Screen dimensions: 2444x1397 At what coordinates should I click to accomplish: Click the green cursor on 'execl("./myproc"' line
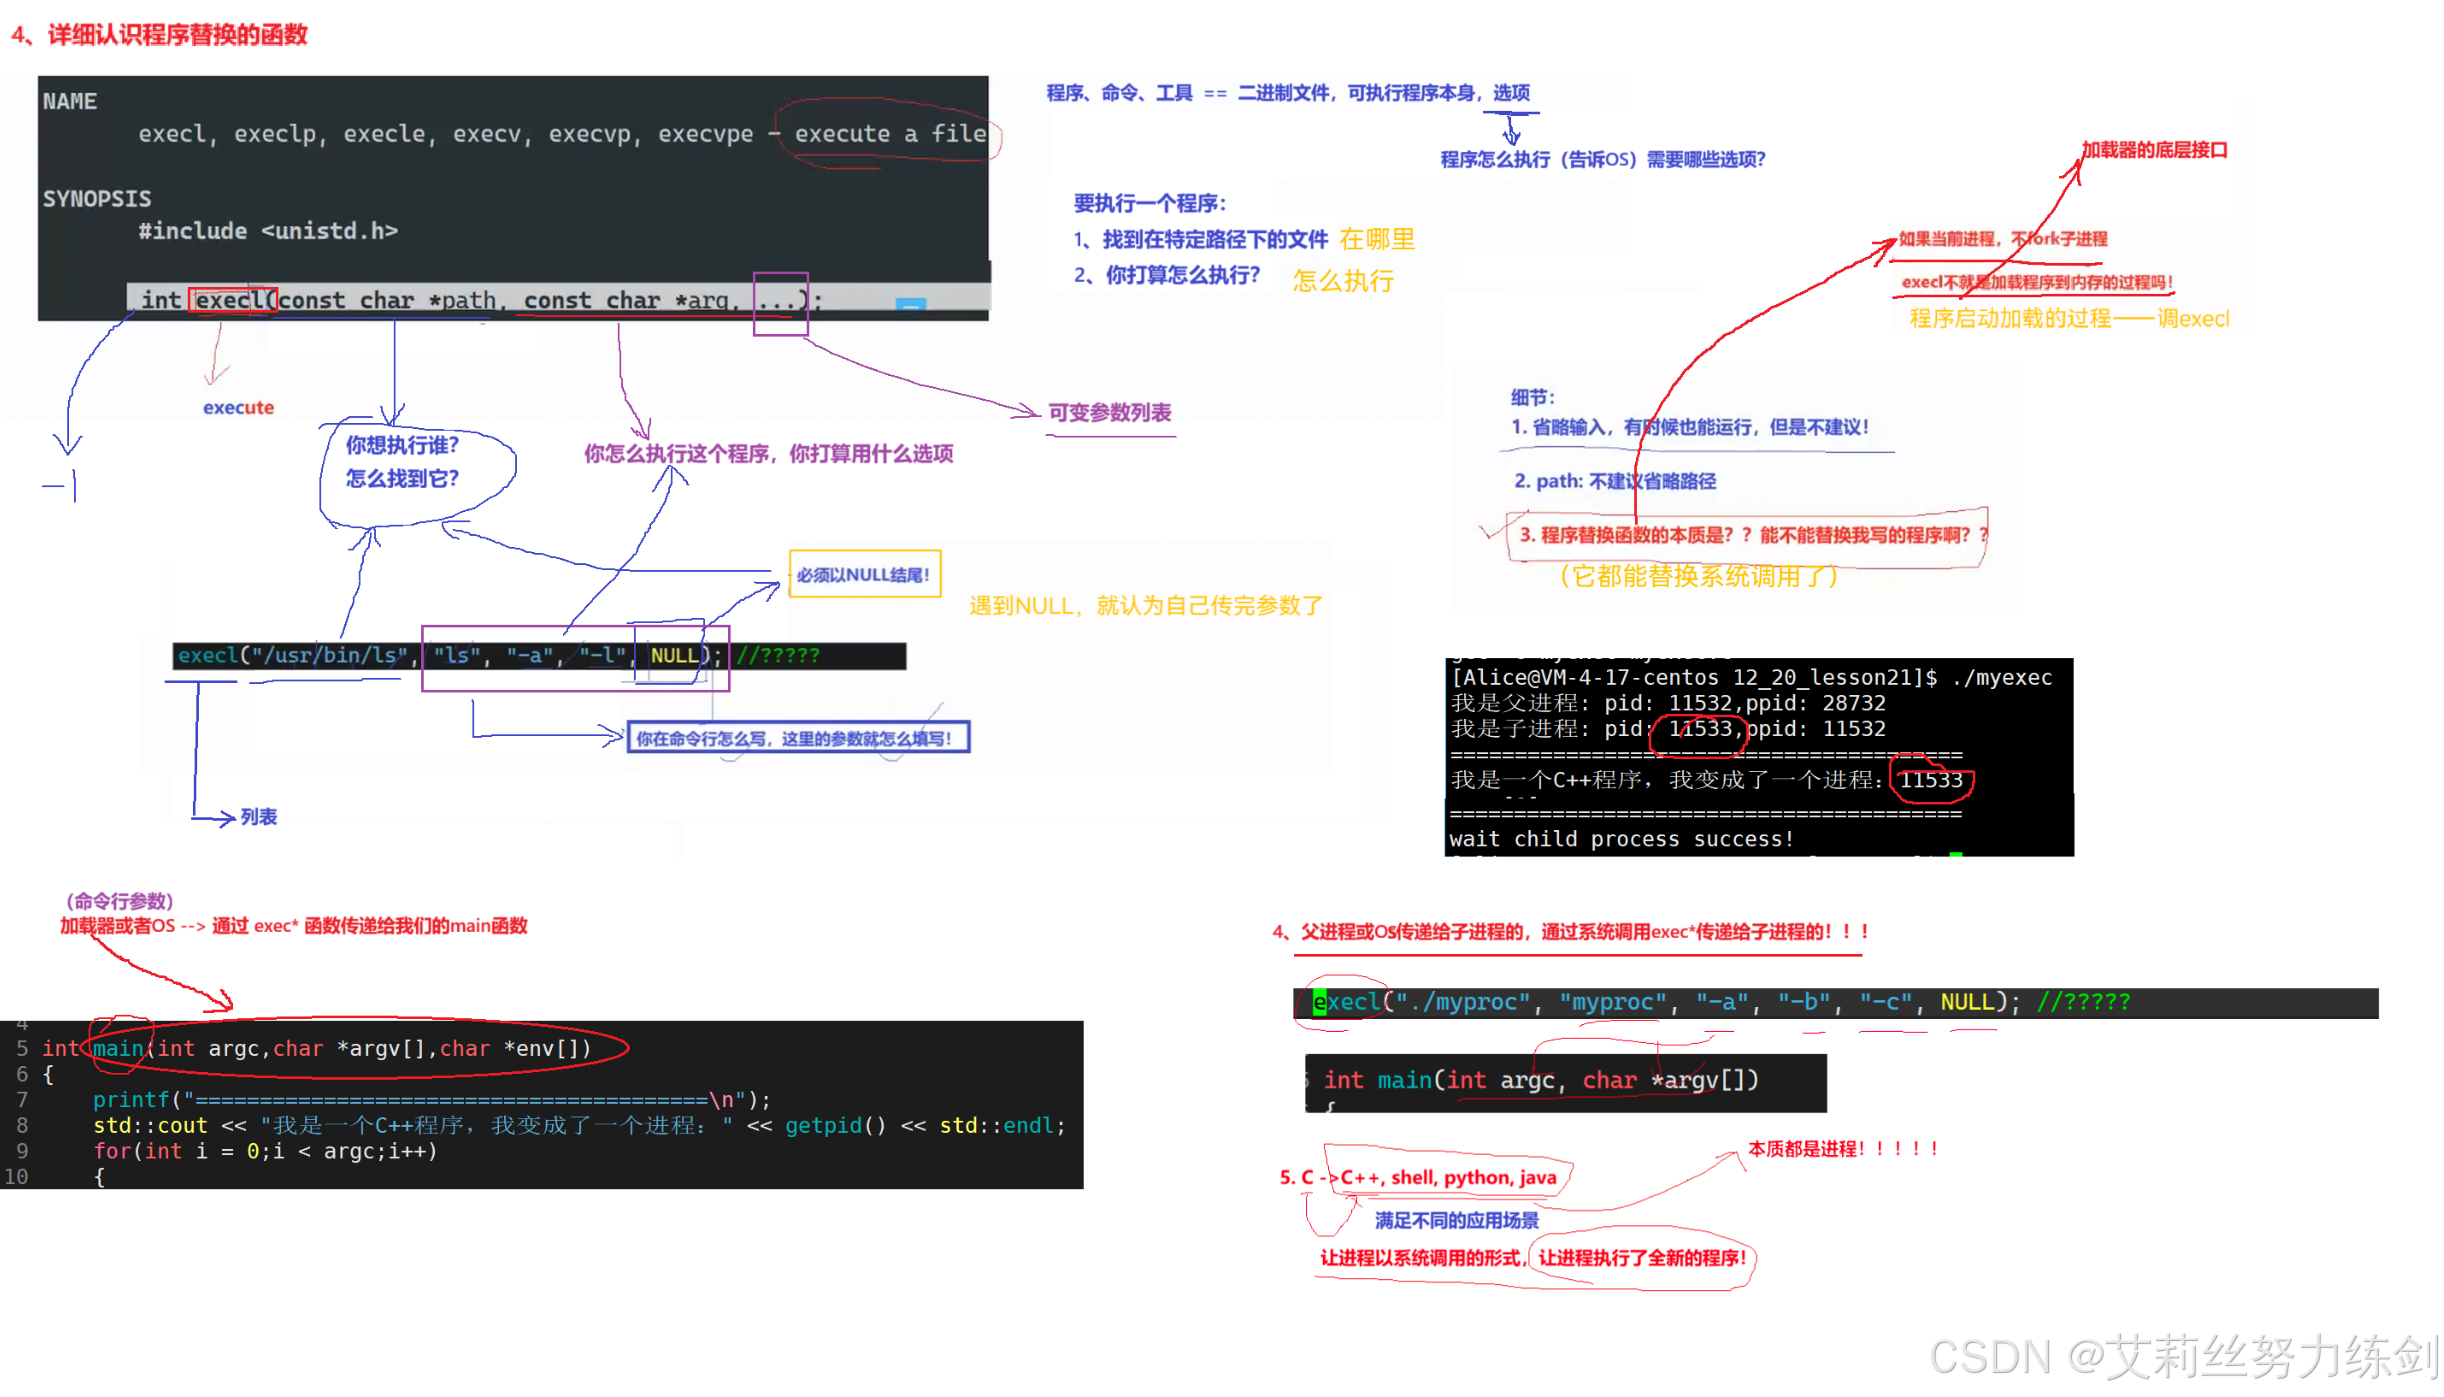point(1319,1003)
